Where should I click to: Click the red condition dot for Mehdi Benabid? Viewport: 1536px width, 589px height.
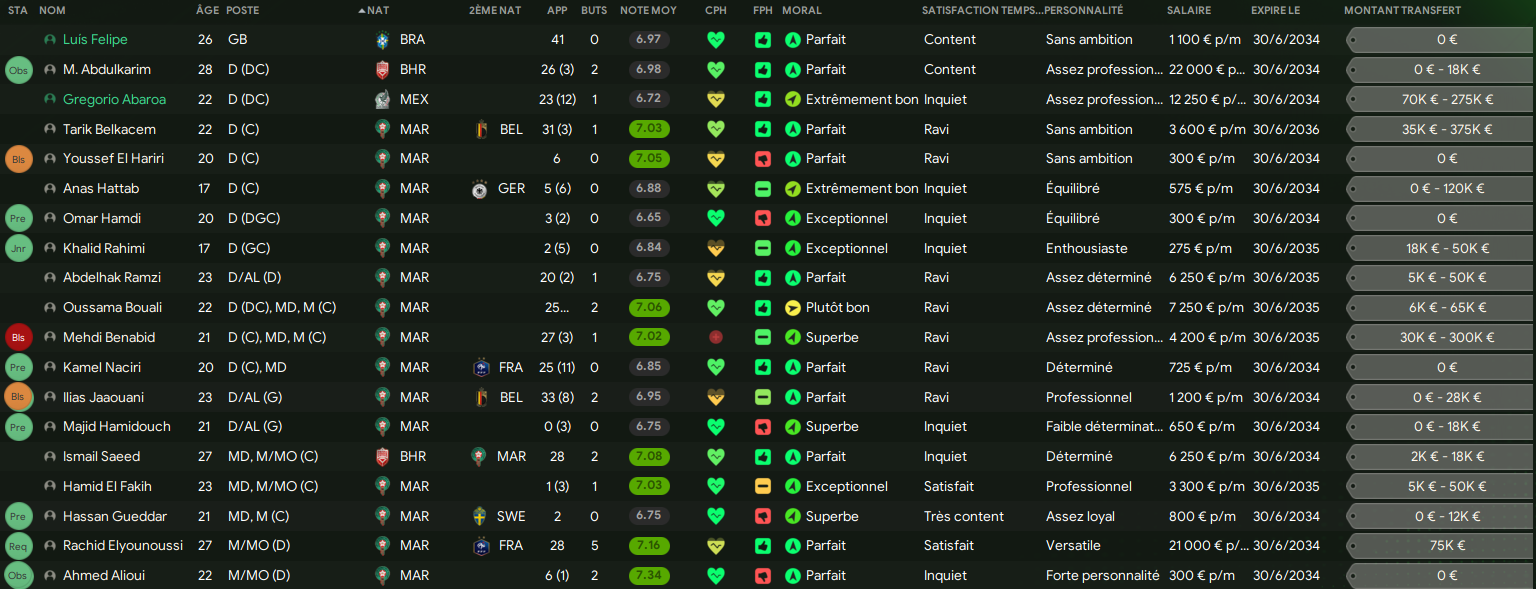click(715, 338)
